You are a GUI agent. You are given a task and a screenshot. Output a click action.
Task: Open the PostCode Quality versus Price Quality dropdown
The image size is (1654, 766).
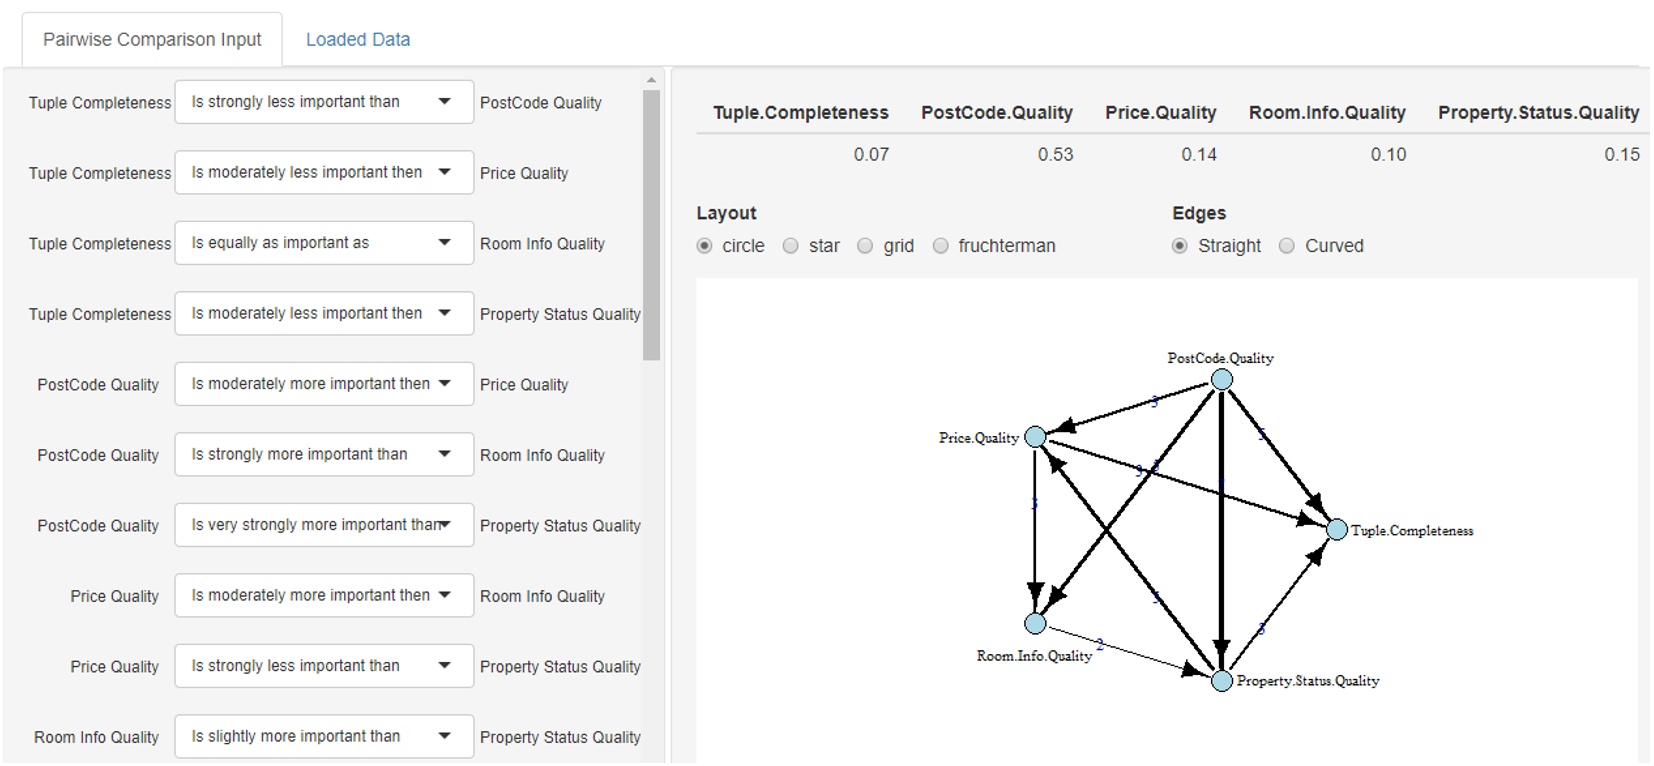[323, 383]
